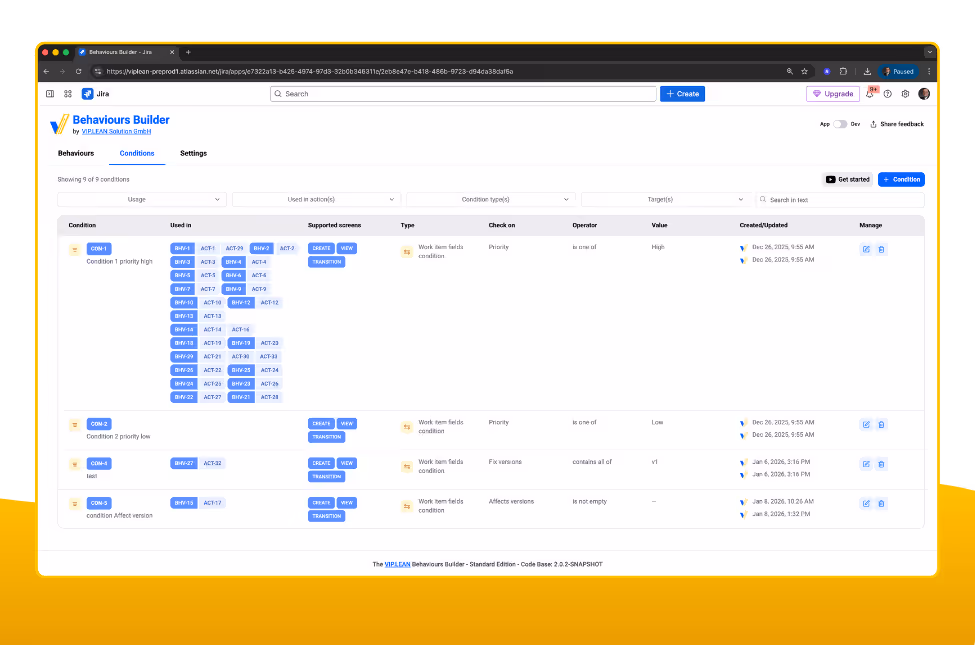This screenshot has height=645, width=975.
Task: Click the blue Create button
Action: (682, 94)
